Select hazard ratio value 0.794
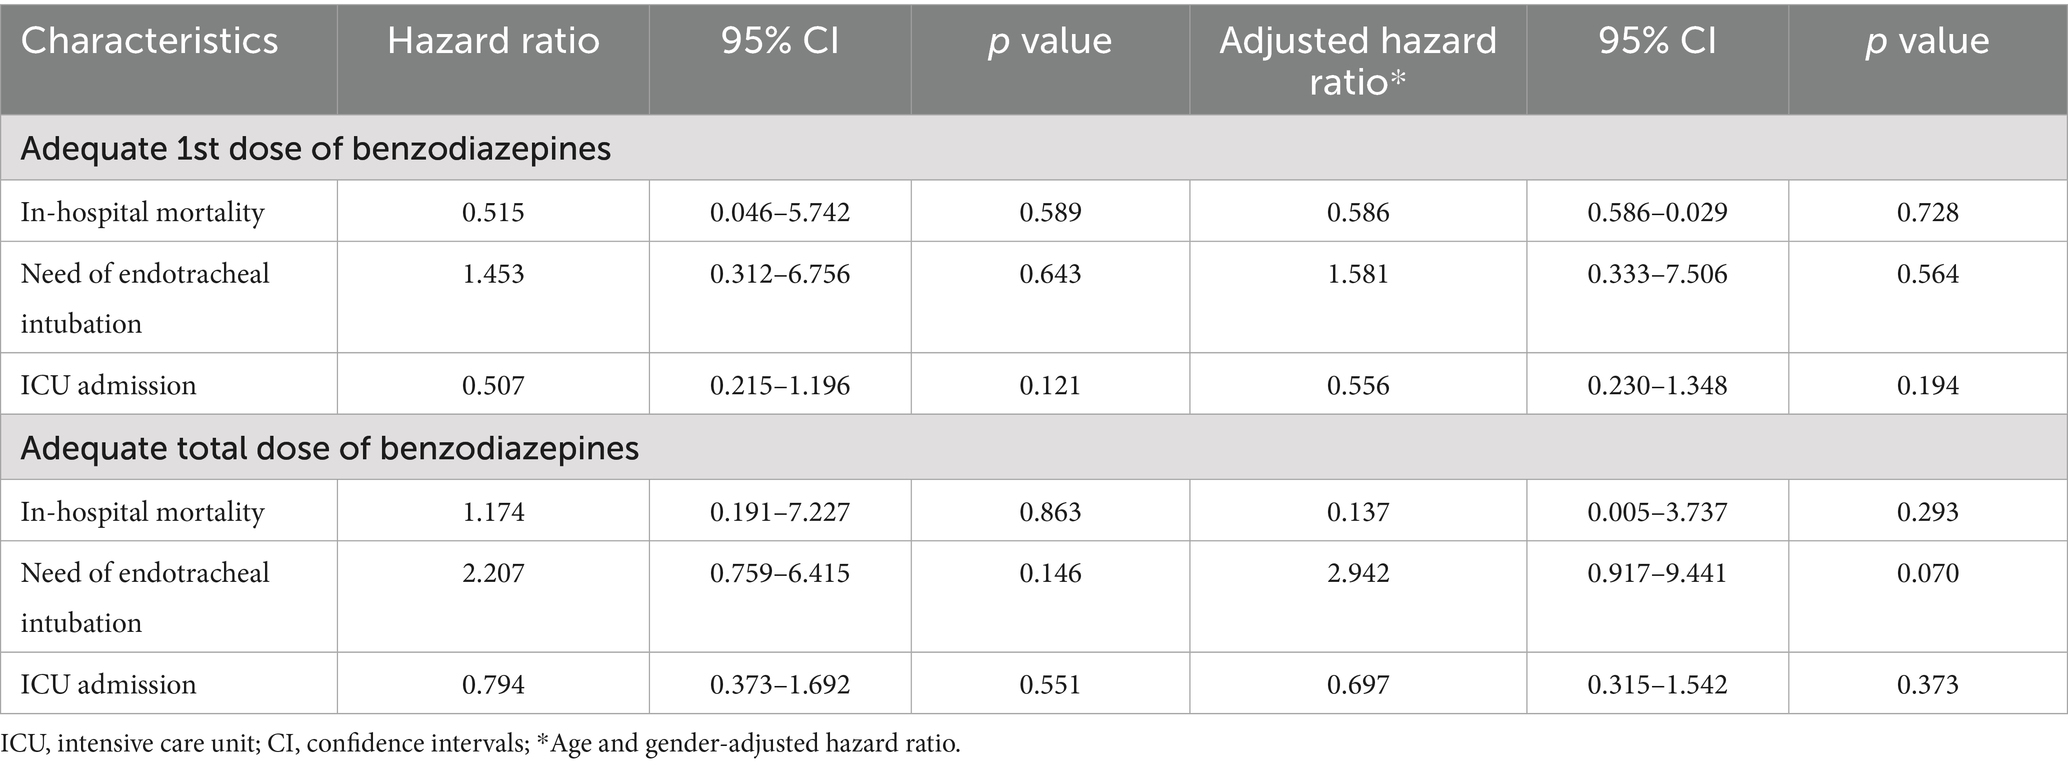The image size is (2068, 768). (x=493, y=684)
